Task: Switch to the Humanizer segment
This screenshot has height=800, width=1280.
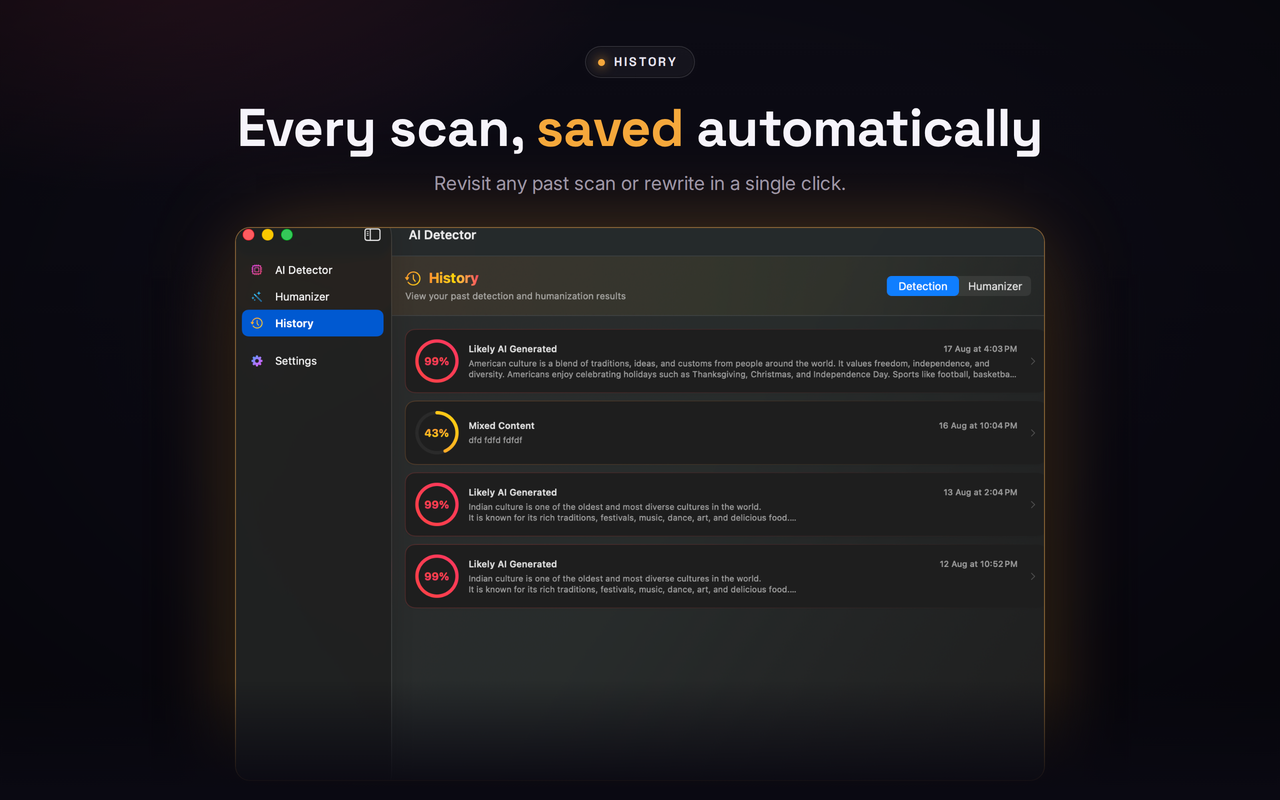Action: (995, 286)
